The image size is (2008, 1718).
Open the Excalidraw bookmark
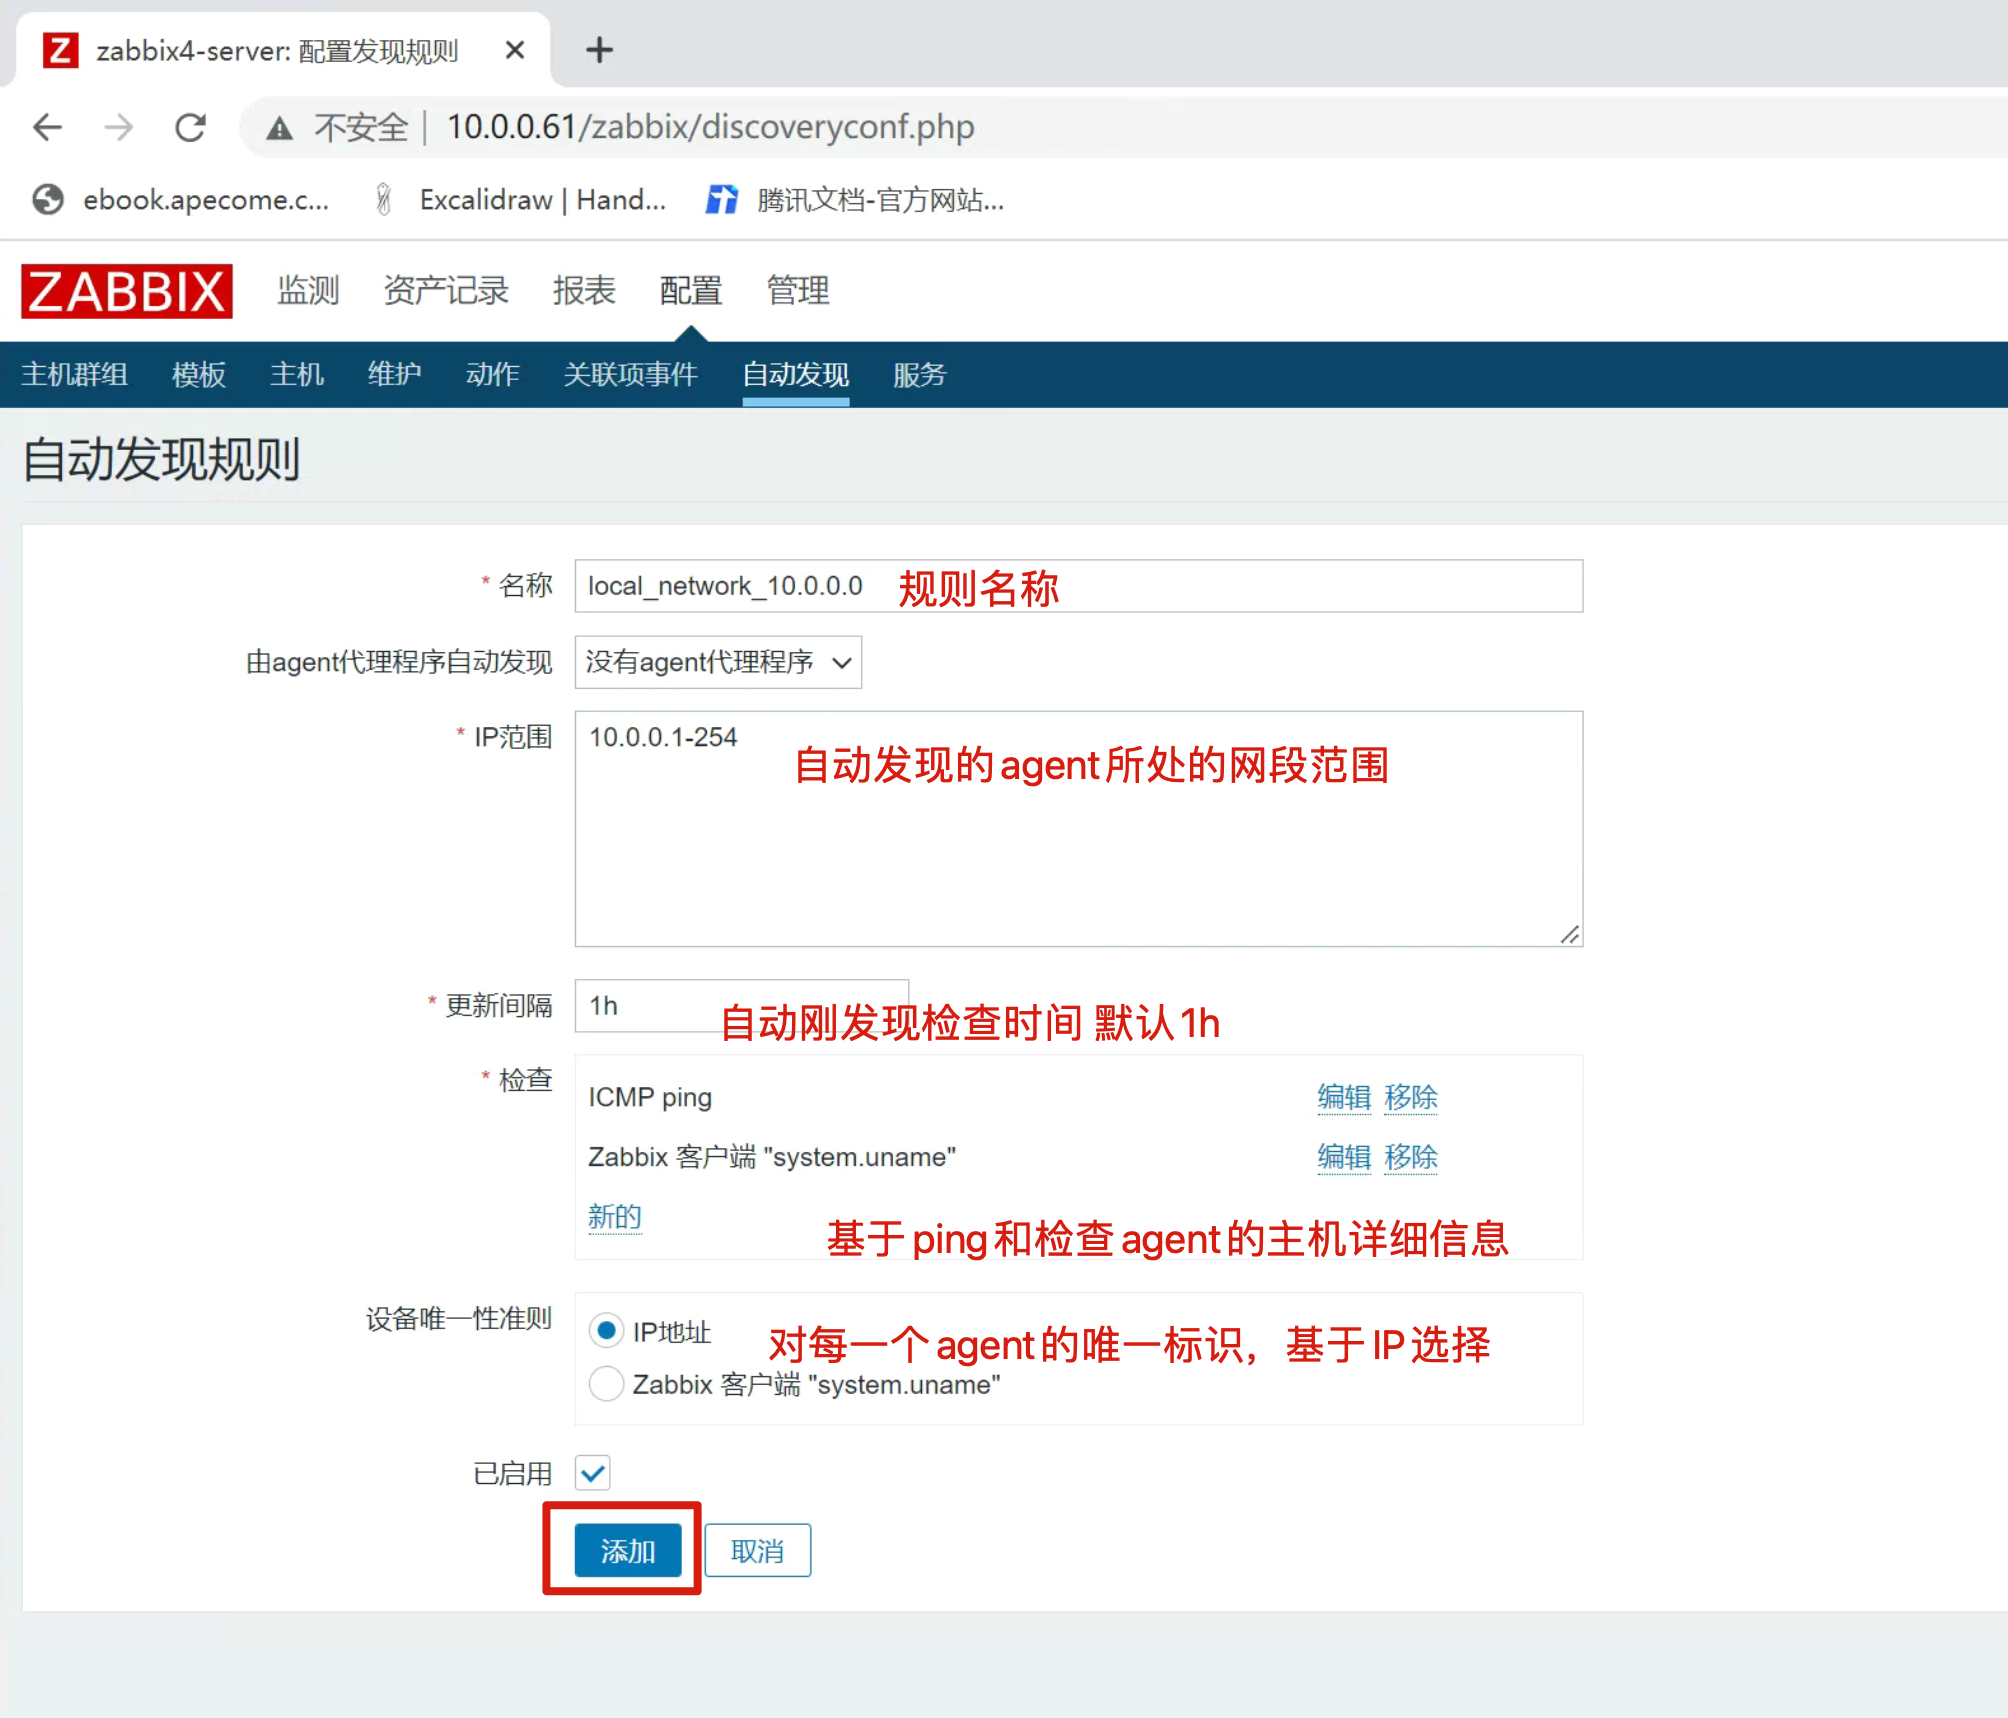tap(520, 200)
